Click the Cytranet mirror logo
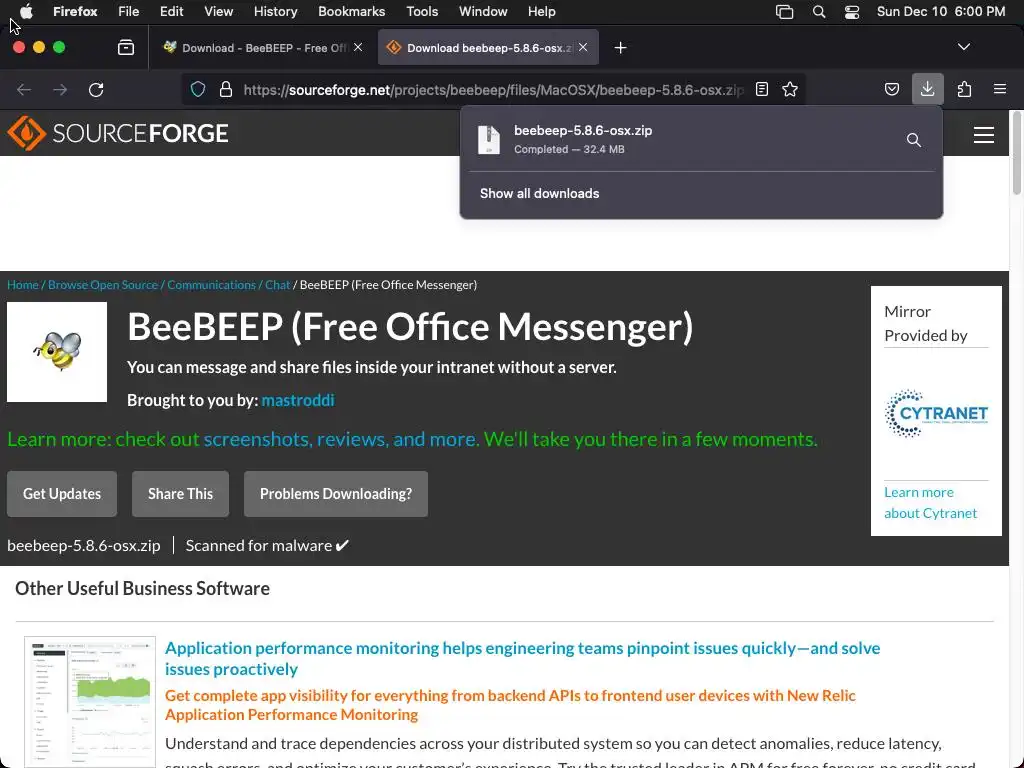1024x768 pixels. pos(936,413)
